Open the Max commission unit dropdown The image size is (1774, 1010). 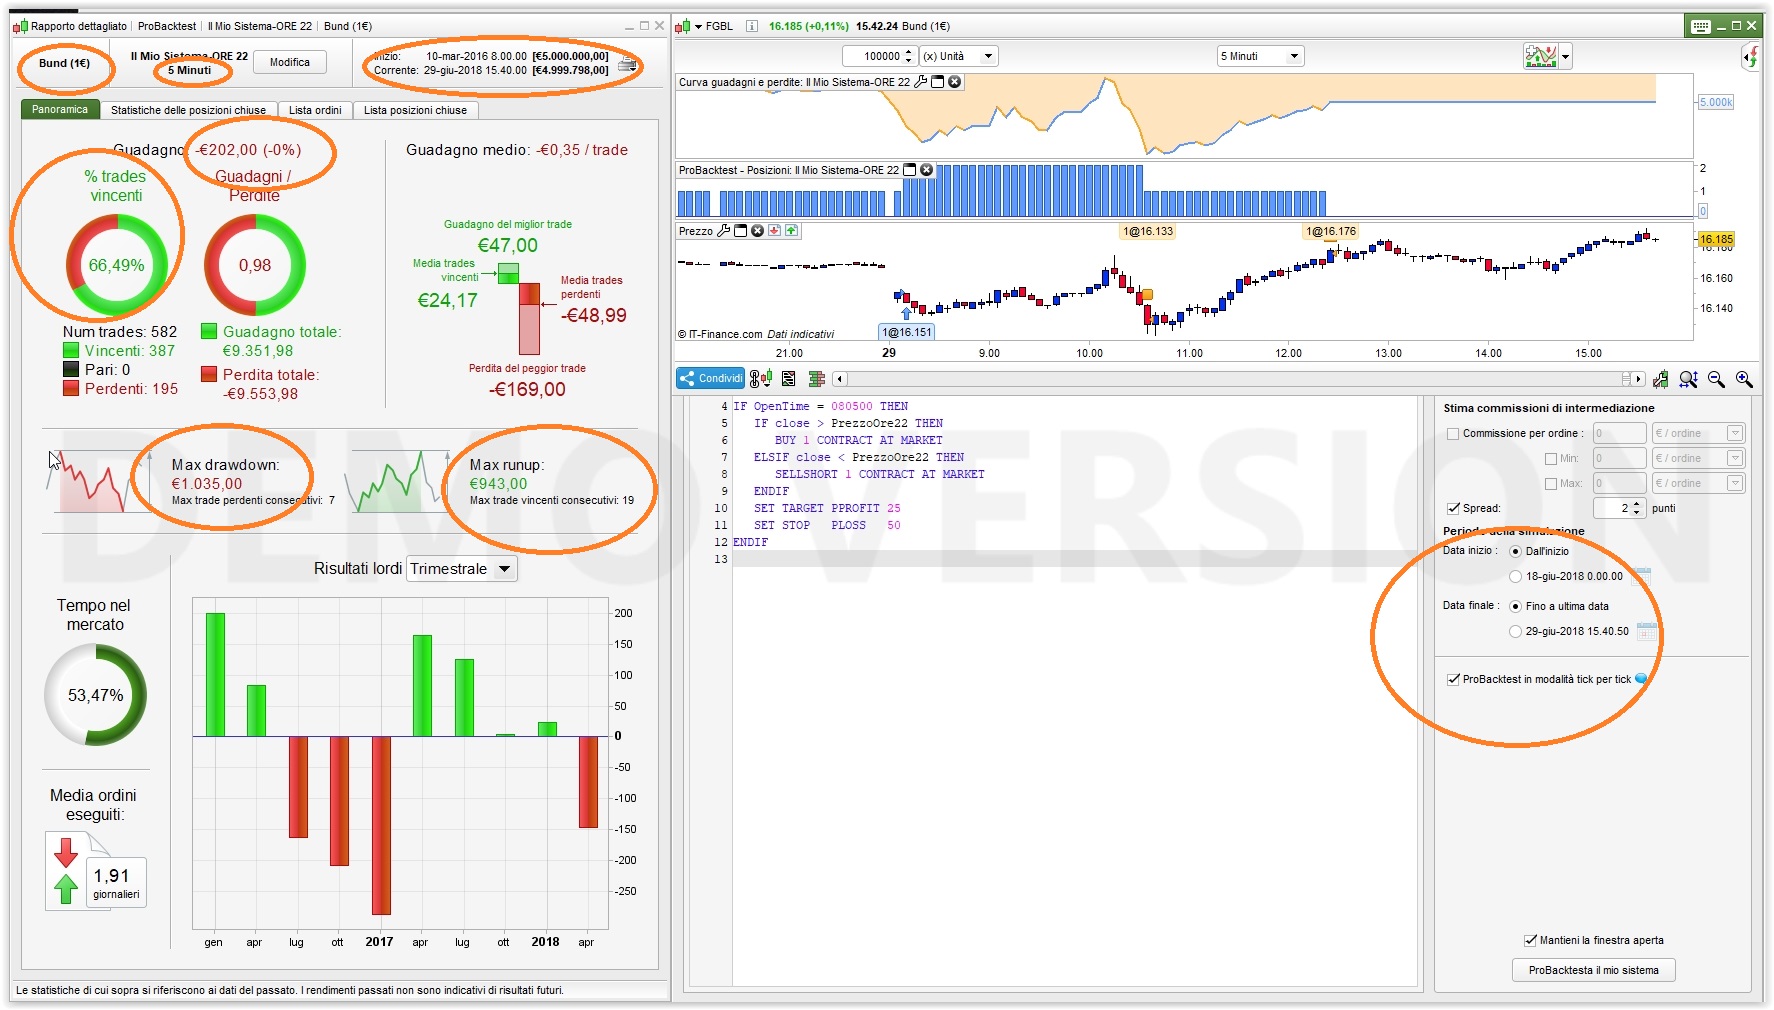click(1698, 483)
